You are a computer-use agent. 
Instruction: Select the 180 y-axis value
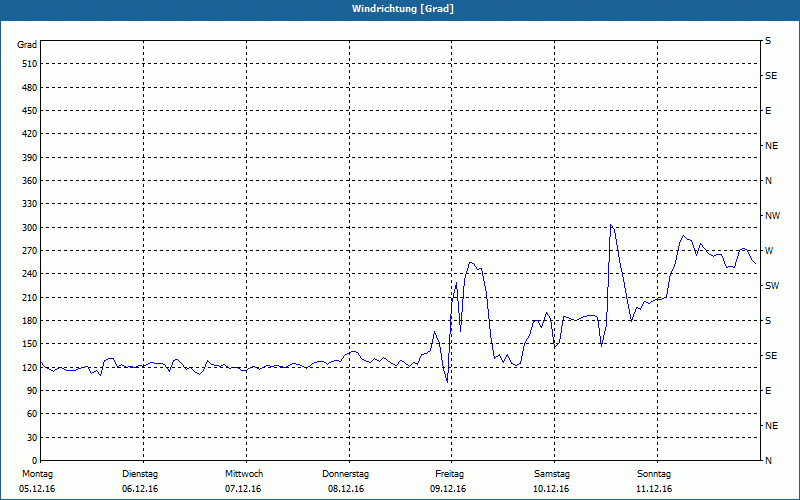click(30, 320)
